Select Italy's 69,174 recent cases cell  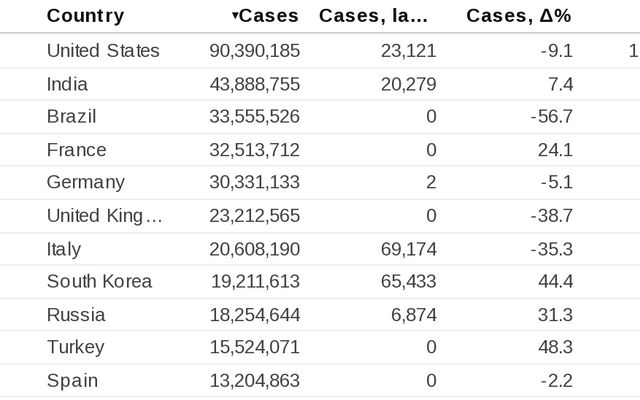click(x=408, y=249)
